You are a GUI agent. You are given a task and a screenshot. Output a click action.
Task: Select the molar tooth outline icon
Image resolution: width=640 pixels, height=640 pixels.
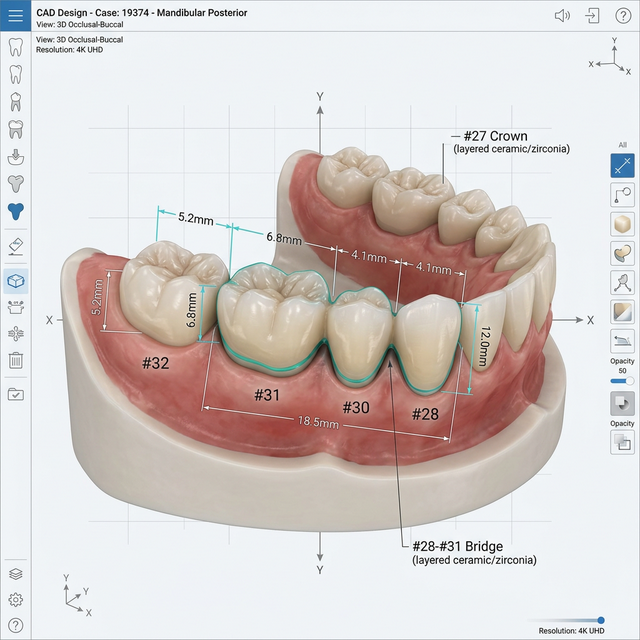(16, 47)
